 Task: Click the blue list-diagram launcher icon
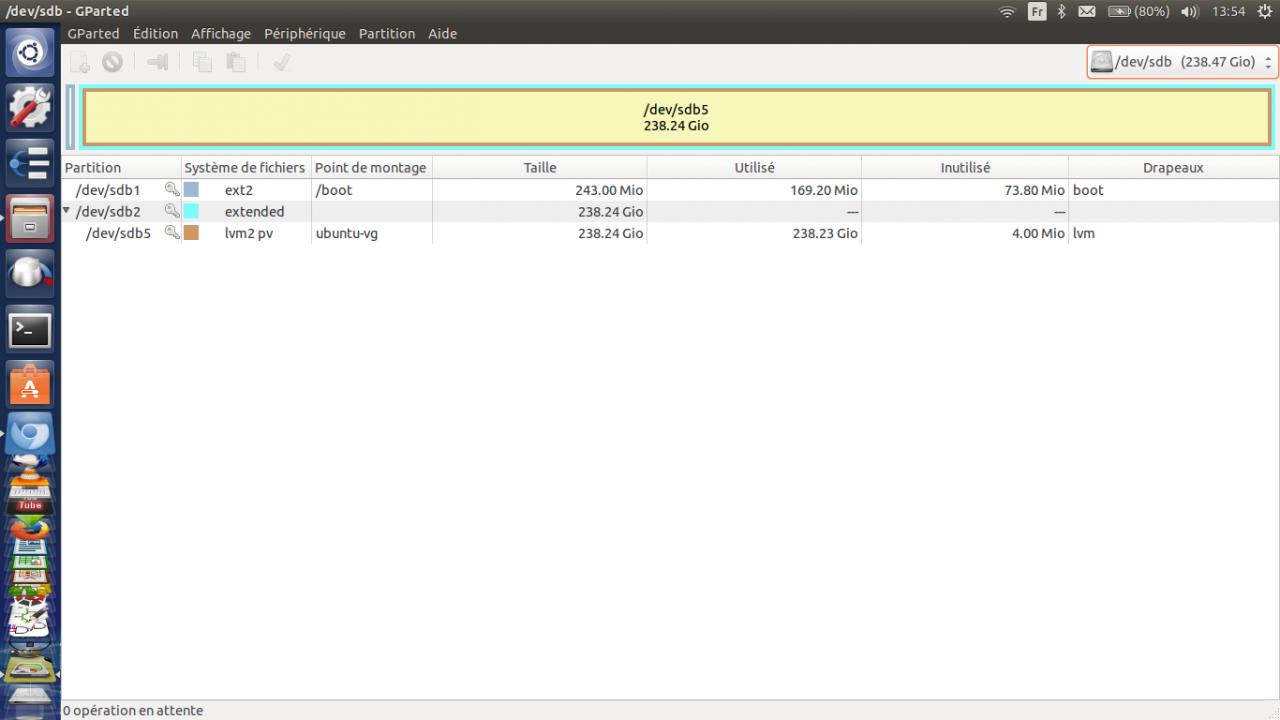pyautogui.click(x=30, y=162)
